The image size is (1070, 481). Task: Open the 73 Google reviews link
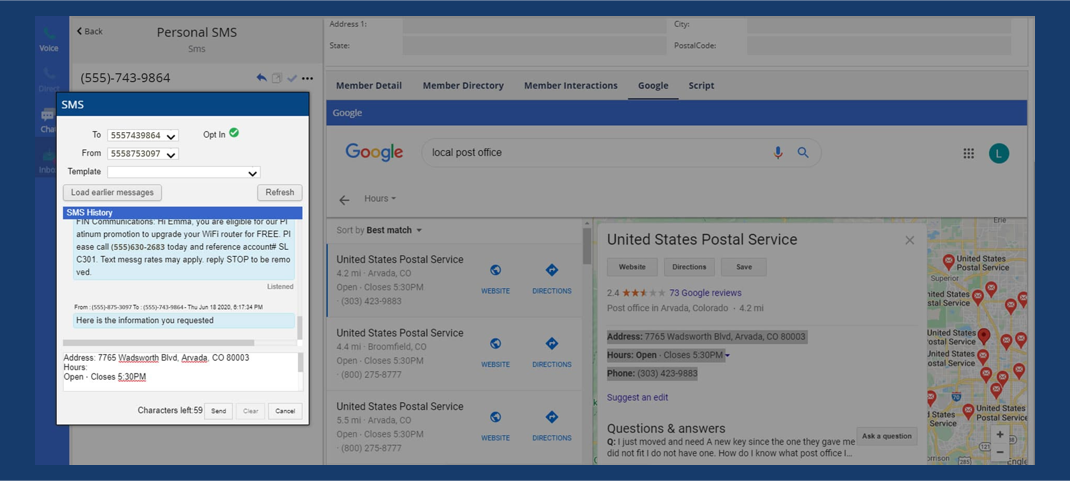[x=705, y=293]
